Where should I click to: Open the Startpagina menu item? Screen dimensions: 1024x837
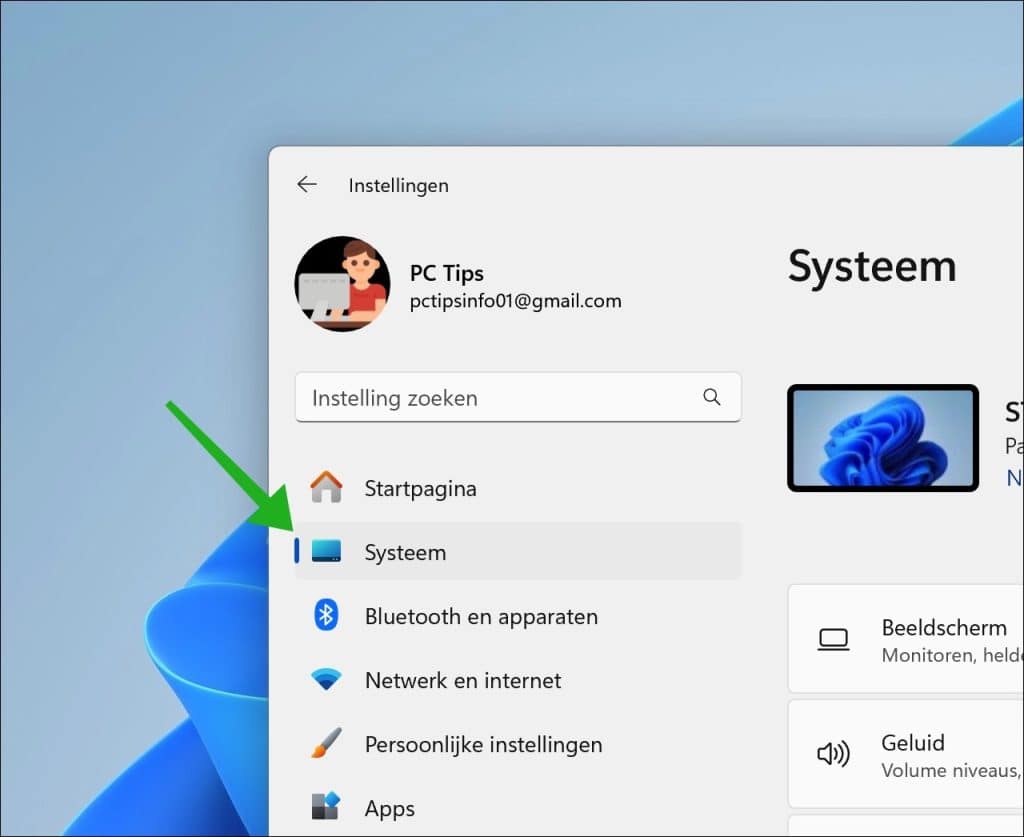[x=518, y=488]
